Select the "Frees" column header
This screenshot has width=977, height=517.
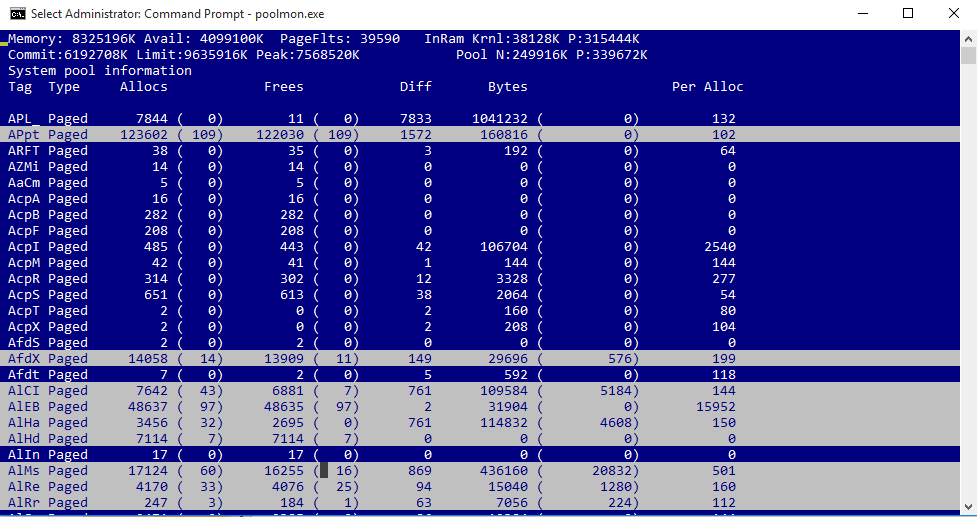pyautogui.click(x=284, y=87)
